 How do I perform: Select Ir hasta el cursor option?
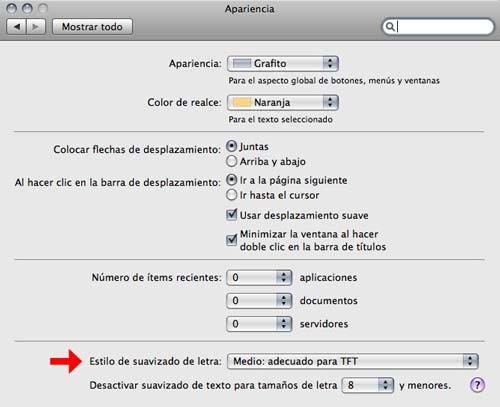[231, 195]
